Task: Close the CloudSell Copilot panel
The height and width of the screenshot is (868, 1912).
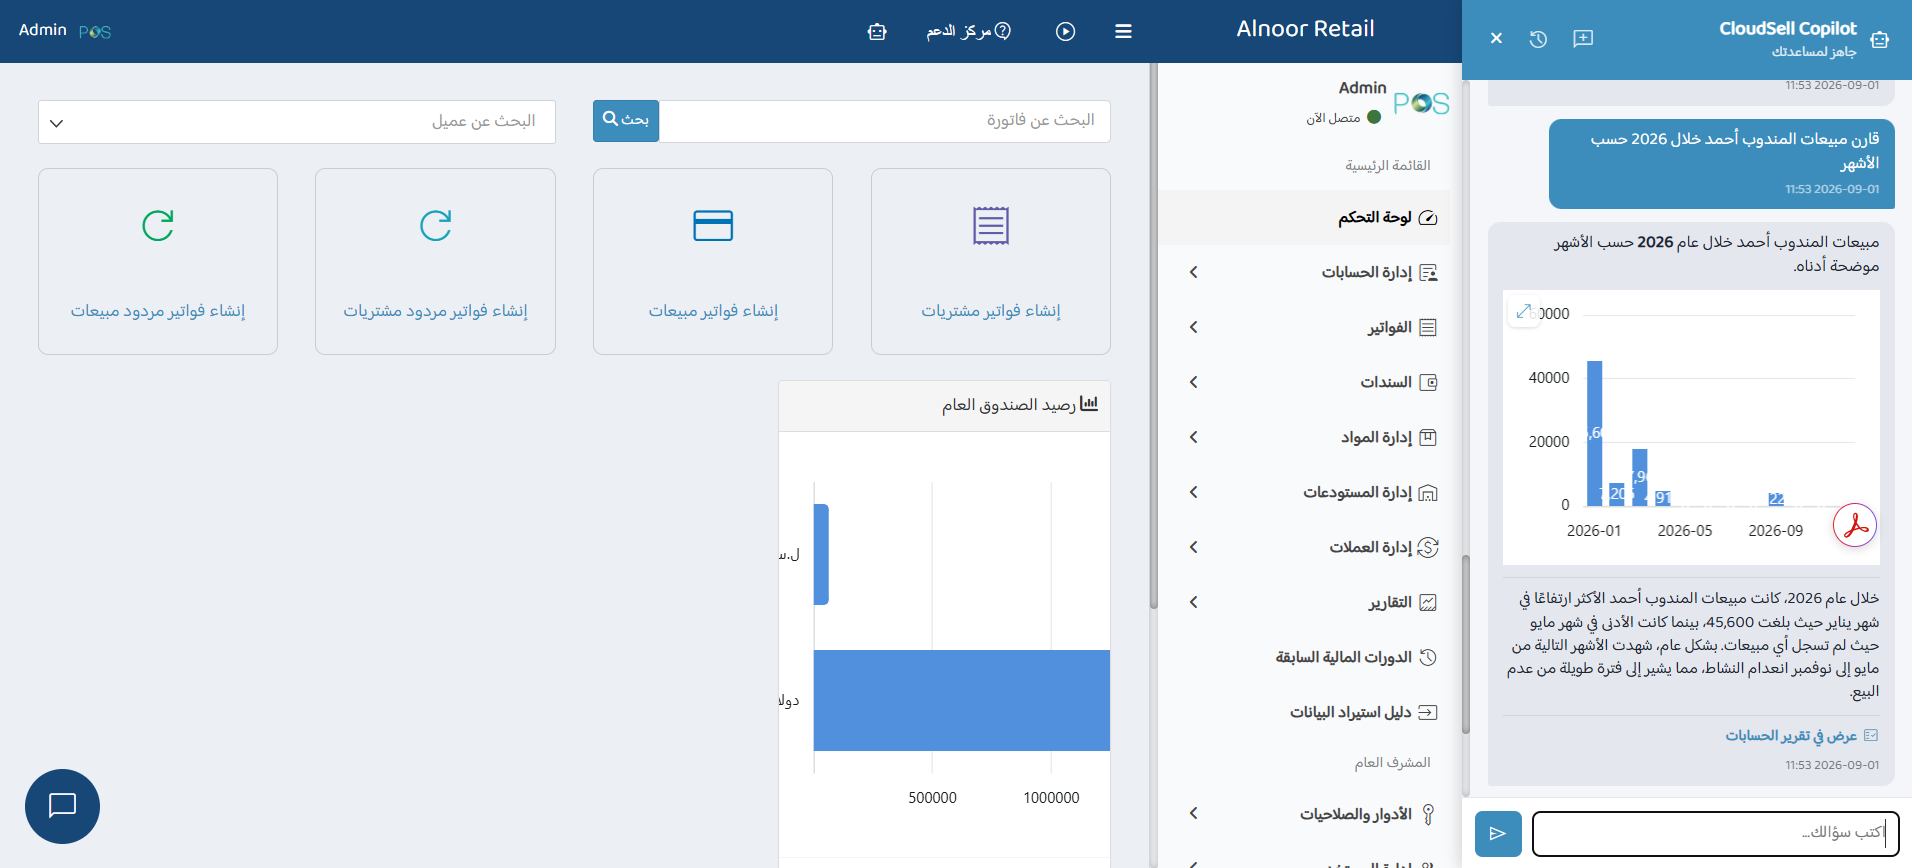Action: tap(1496, 39)
